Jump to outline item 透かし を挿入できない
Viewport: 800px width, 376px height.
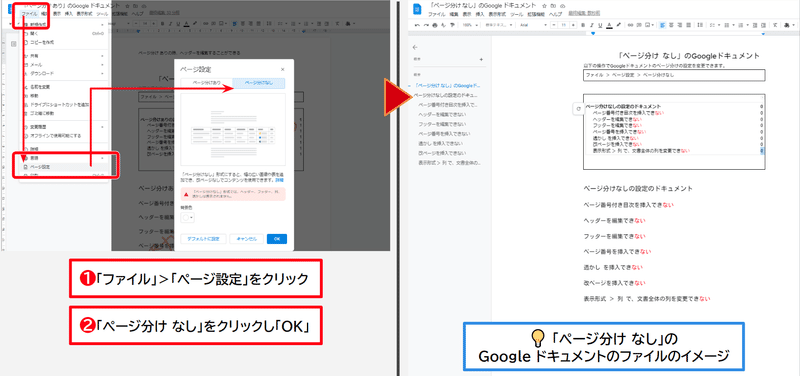tap(442, 143)
